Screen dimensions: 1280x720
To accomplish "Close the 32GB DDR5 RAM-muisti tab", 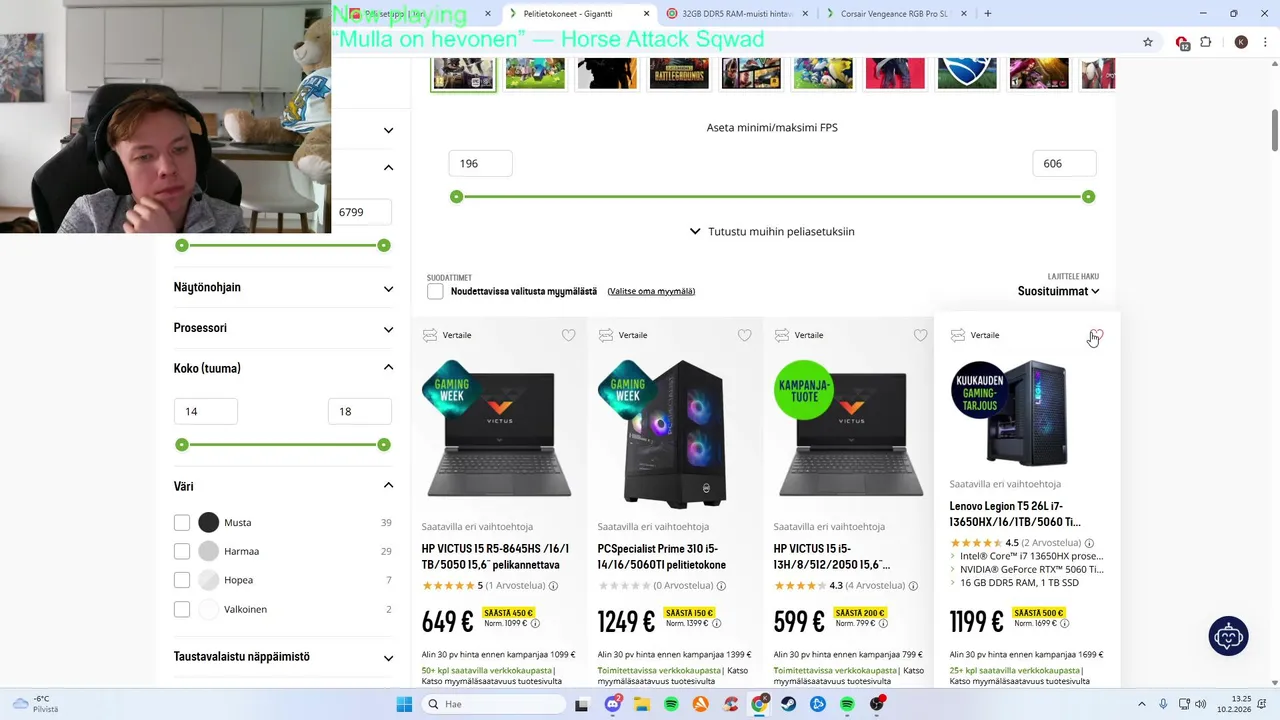I will (806, 14).
